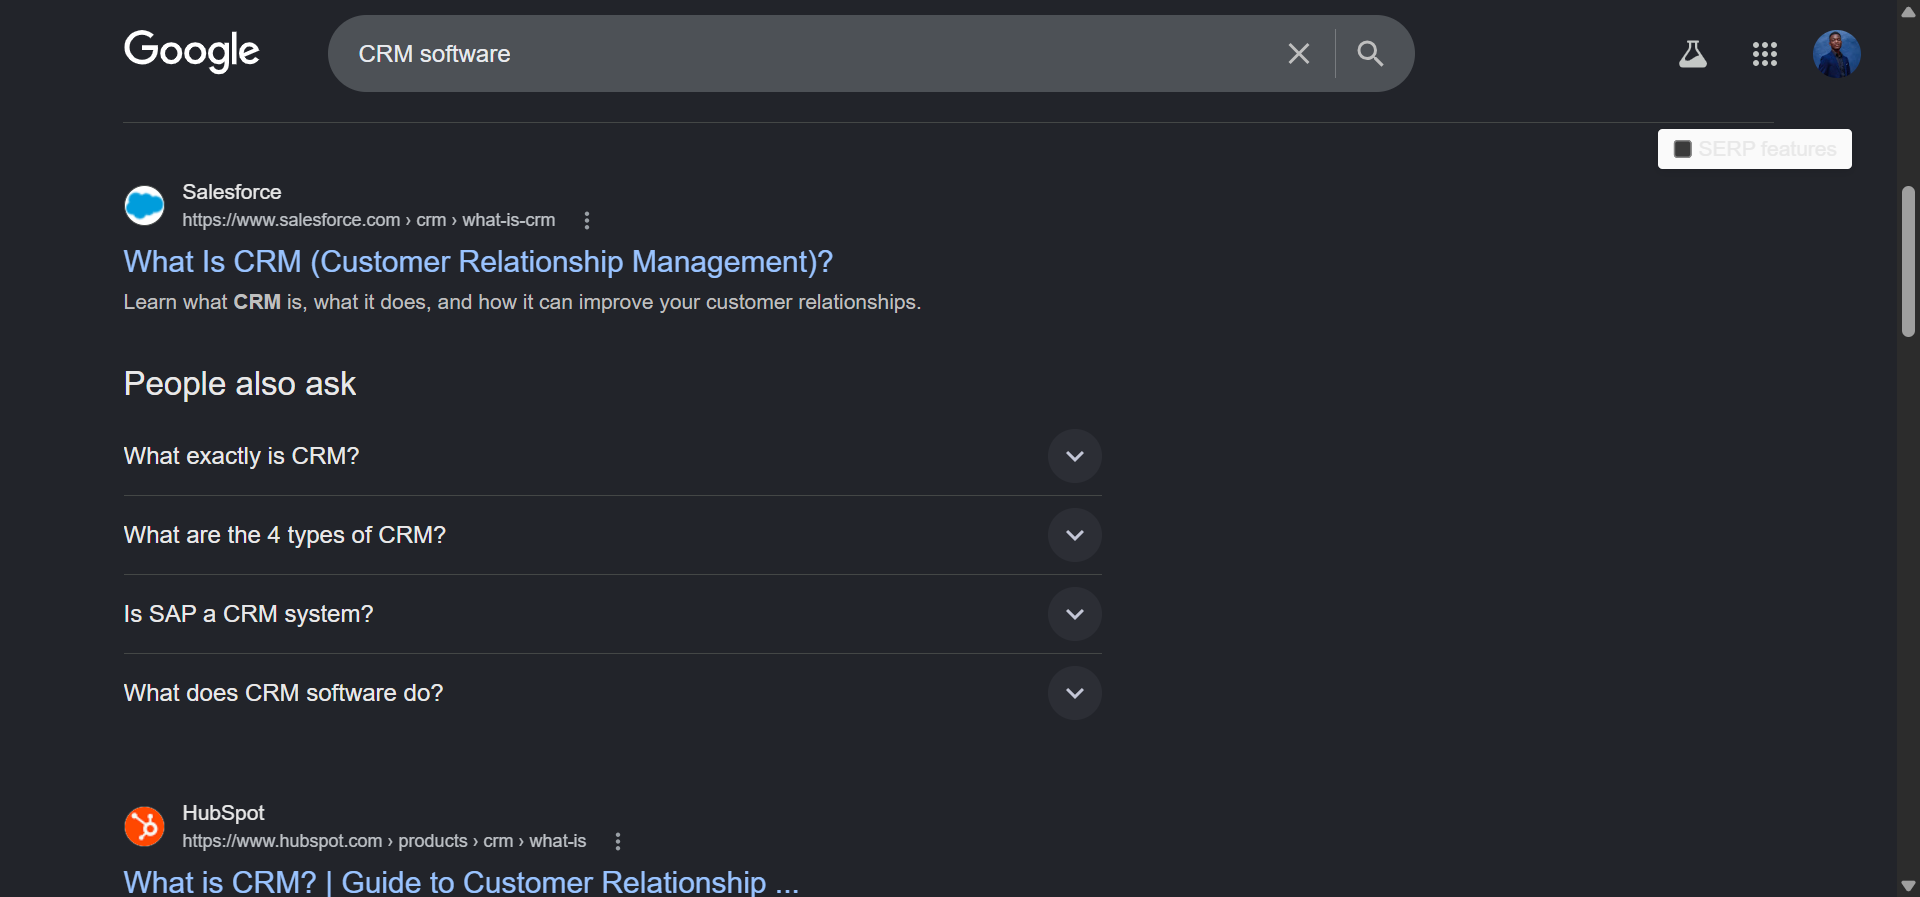Open "What Is CRM (Customer Relationship Management)?" link

[x=478, y=262]
